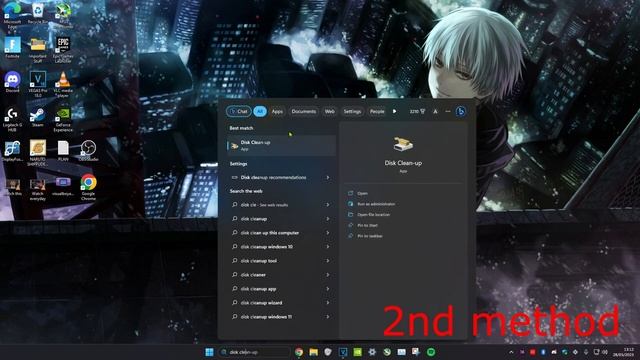
Task: Switch to the Web filter tab
Action: pos(329,111)
